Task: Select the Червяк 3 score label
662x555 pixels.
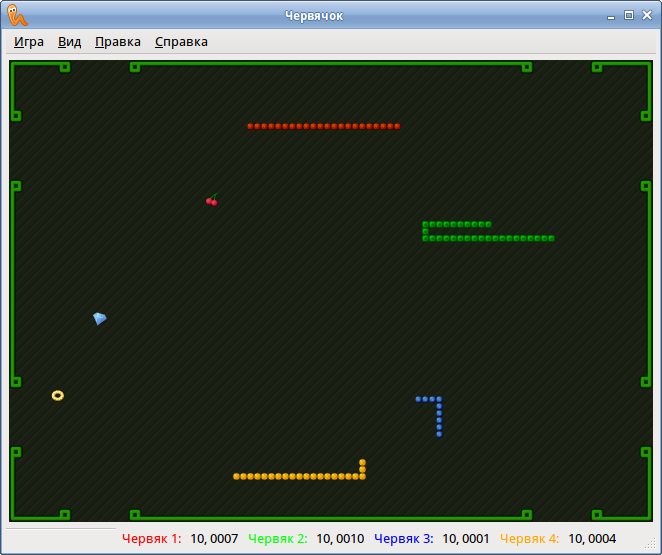Action: click(404, 539)
